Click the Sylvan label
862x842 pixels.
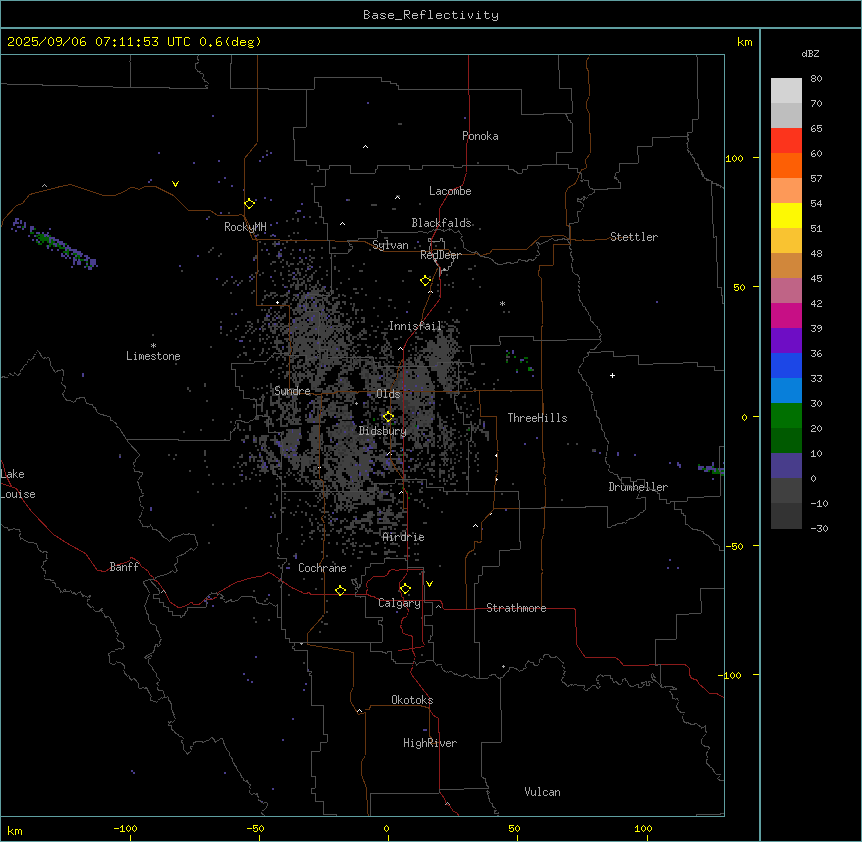click(390, 245)
